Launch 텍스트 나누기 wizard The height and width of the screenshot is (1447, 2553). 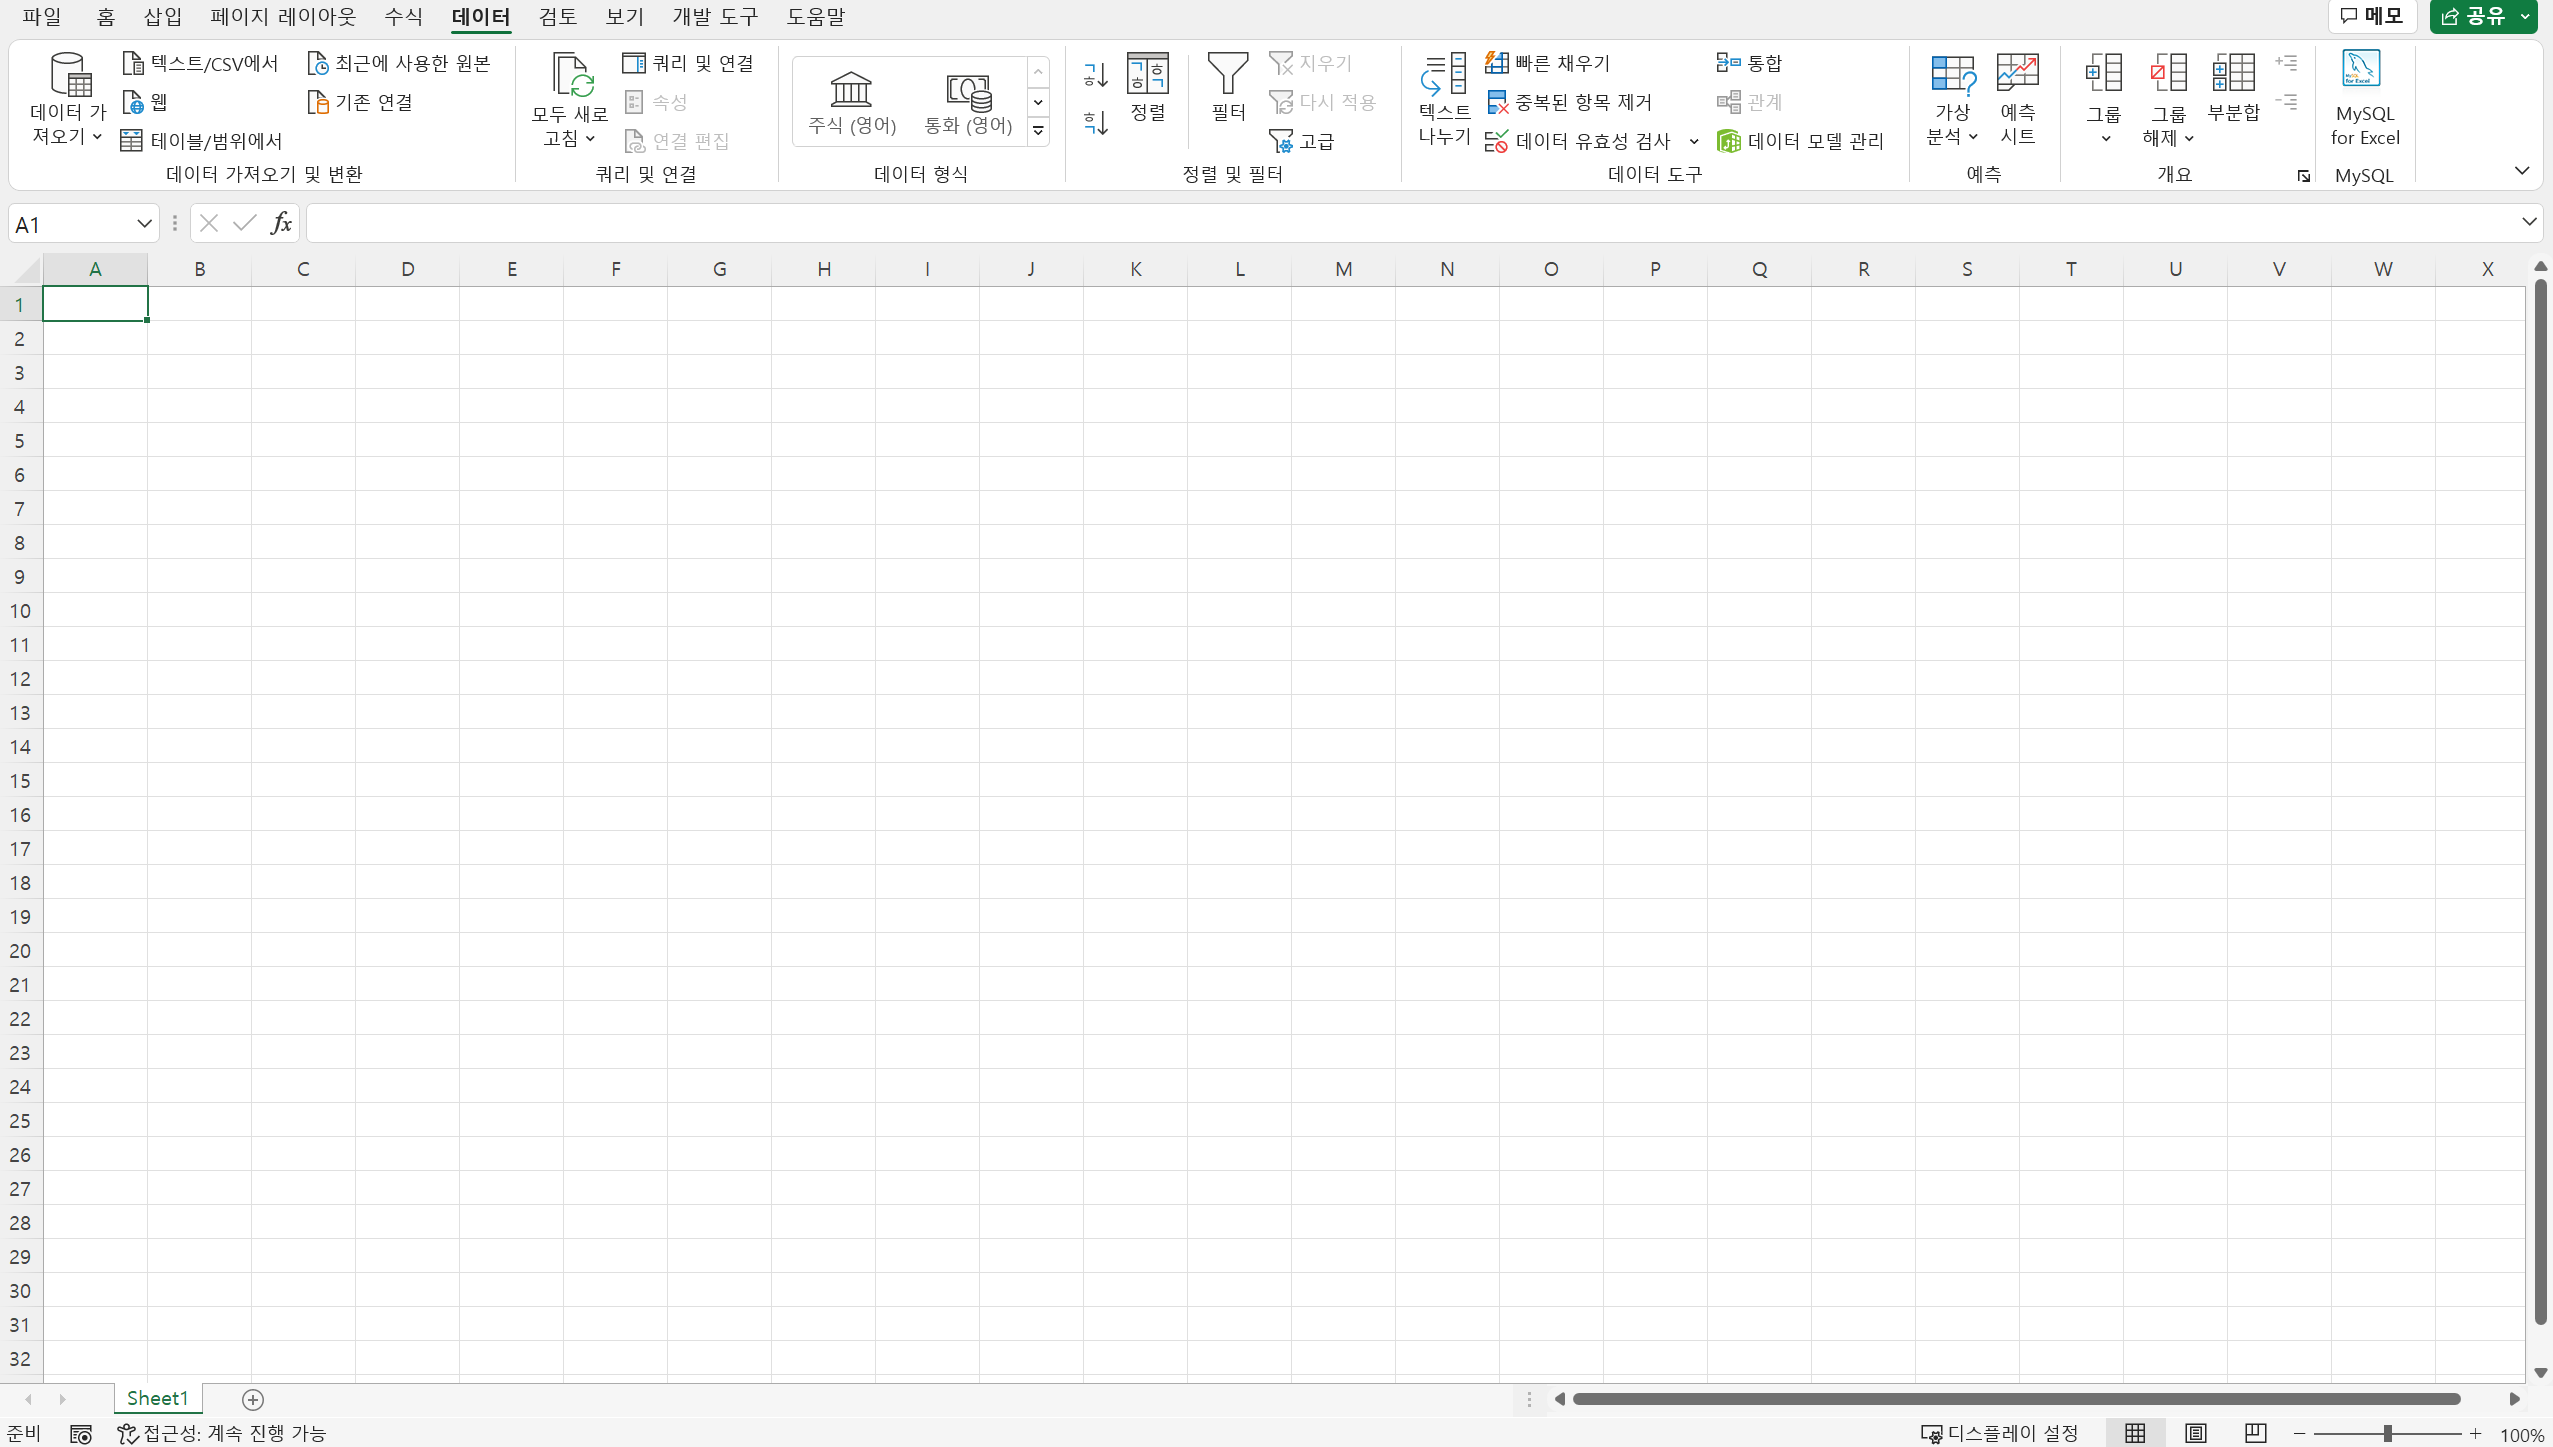tap(1444, 99)
